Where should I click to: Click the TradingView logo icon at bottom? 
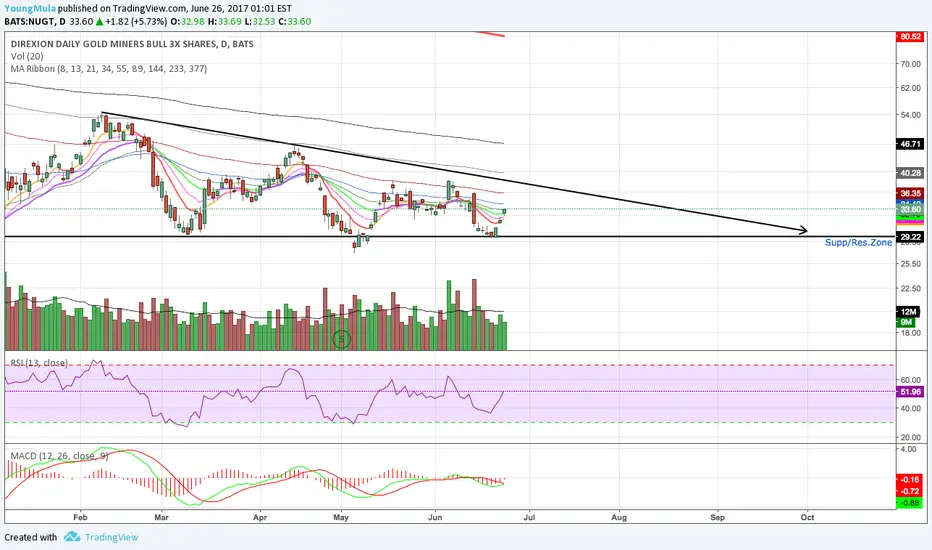coord(72,537)
